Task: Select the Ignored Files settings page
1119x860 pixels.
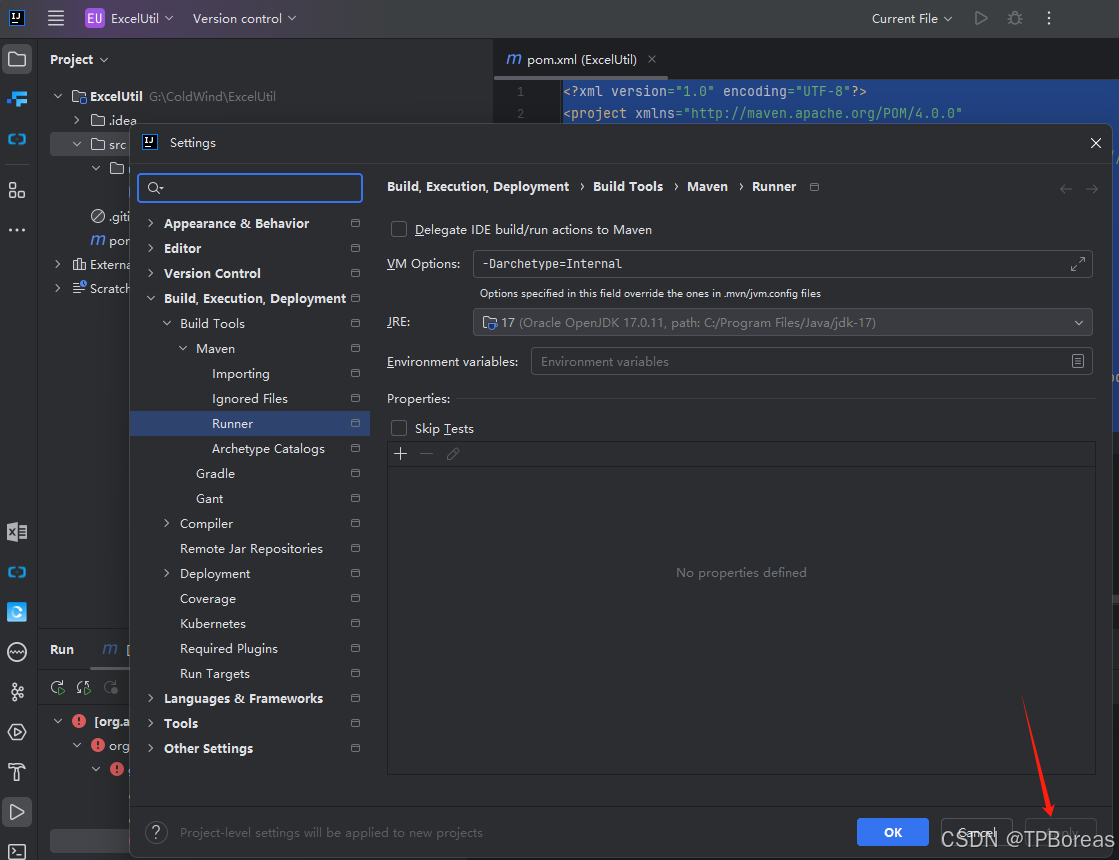Action: 250,398
